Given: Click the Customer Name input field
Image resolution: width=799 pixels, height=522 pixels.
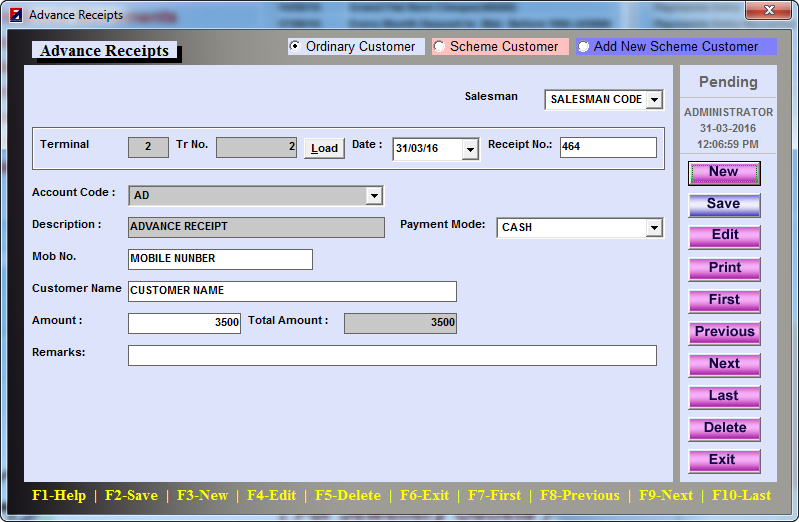Looking at the screenshot, I should [292, 291].
